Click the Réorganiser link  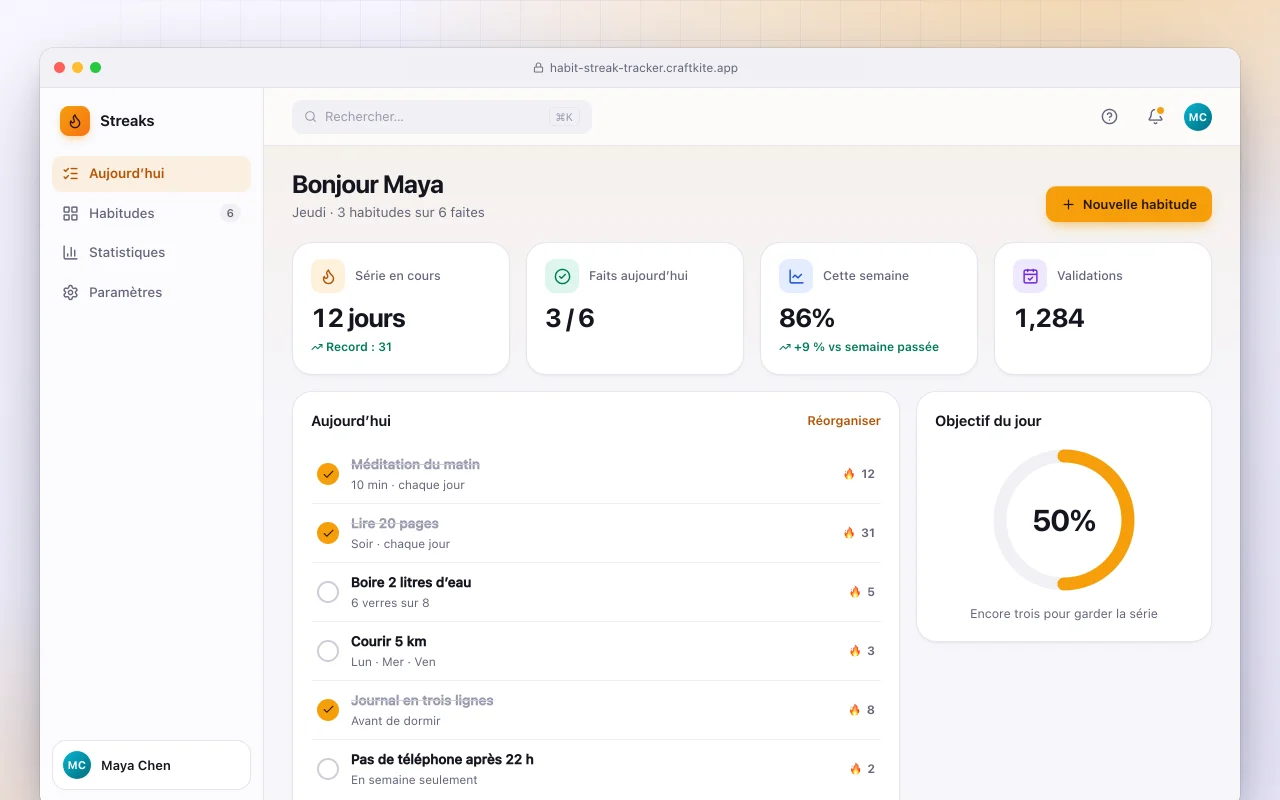pos(844,421)
